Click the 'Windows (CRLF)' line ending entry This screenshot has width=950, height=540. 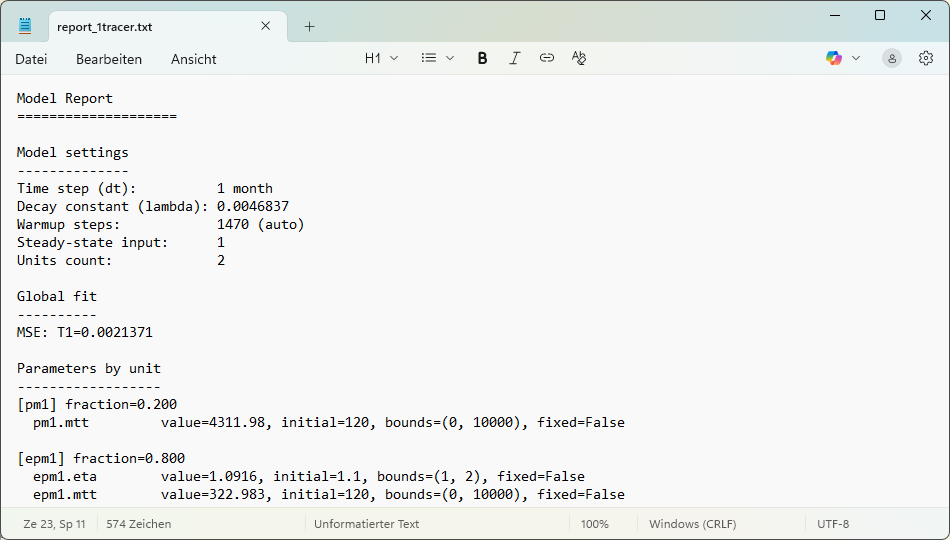693,524
